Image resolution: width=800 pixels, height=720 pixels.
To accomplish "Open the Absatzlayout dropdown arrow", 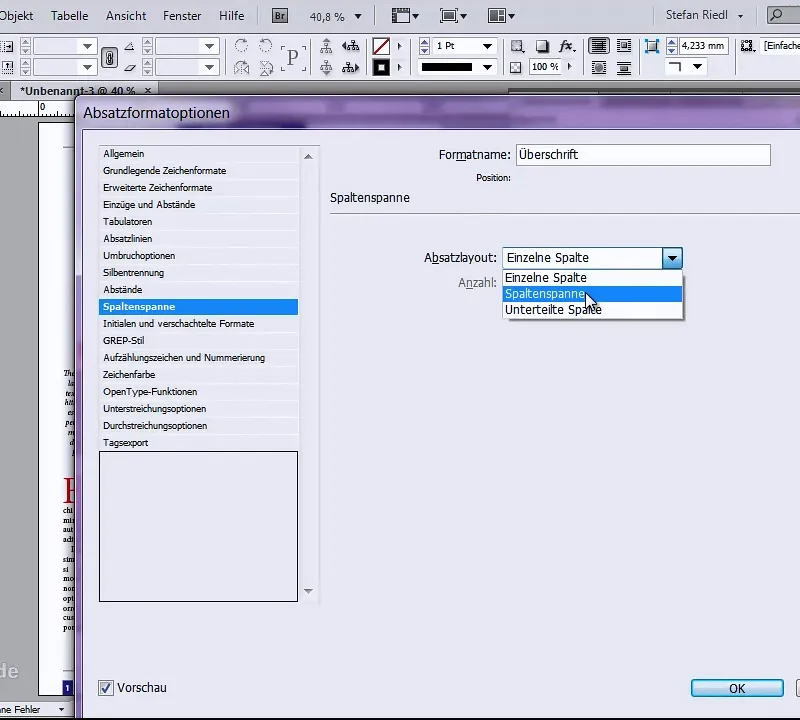I will [672, 258].
